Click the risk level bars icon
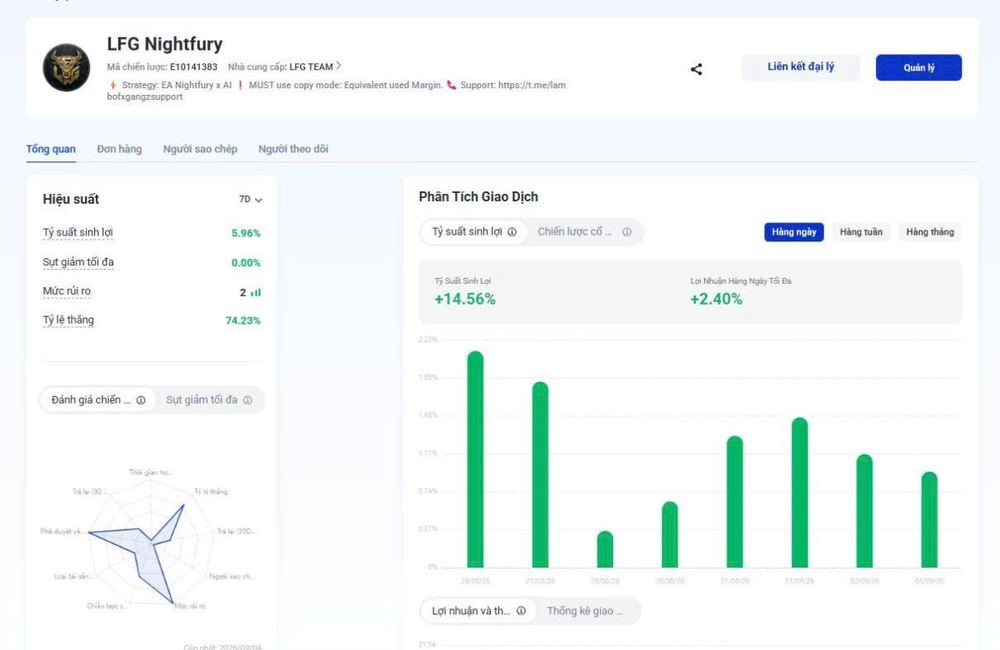The width and height of the screenshot is (1000, 650). coord(256,292)
